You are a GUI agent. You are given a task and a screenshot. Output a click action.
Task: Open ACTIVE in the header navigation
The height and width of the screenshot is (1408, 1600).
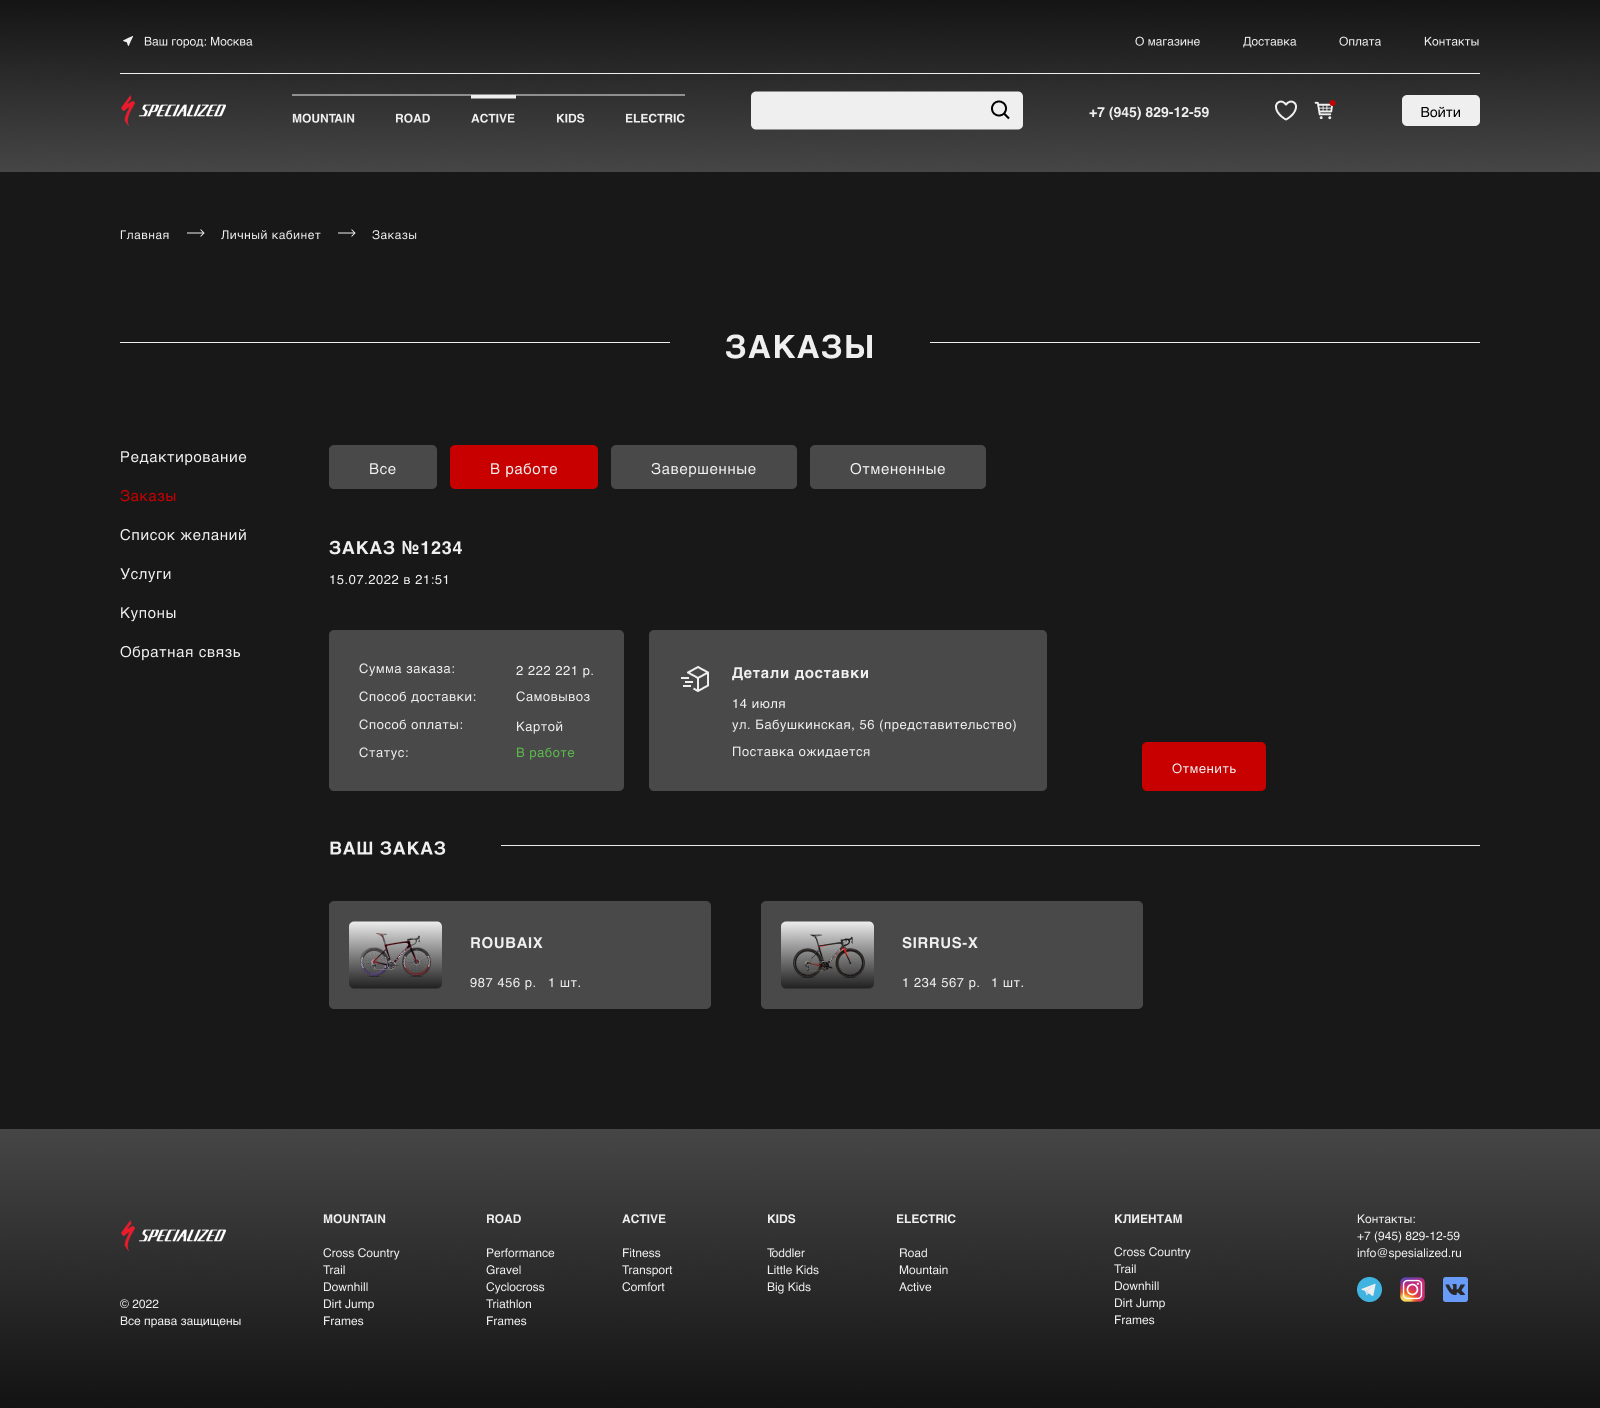(493, 118)
